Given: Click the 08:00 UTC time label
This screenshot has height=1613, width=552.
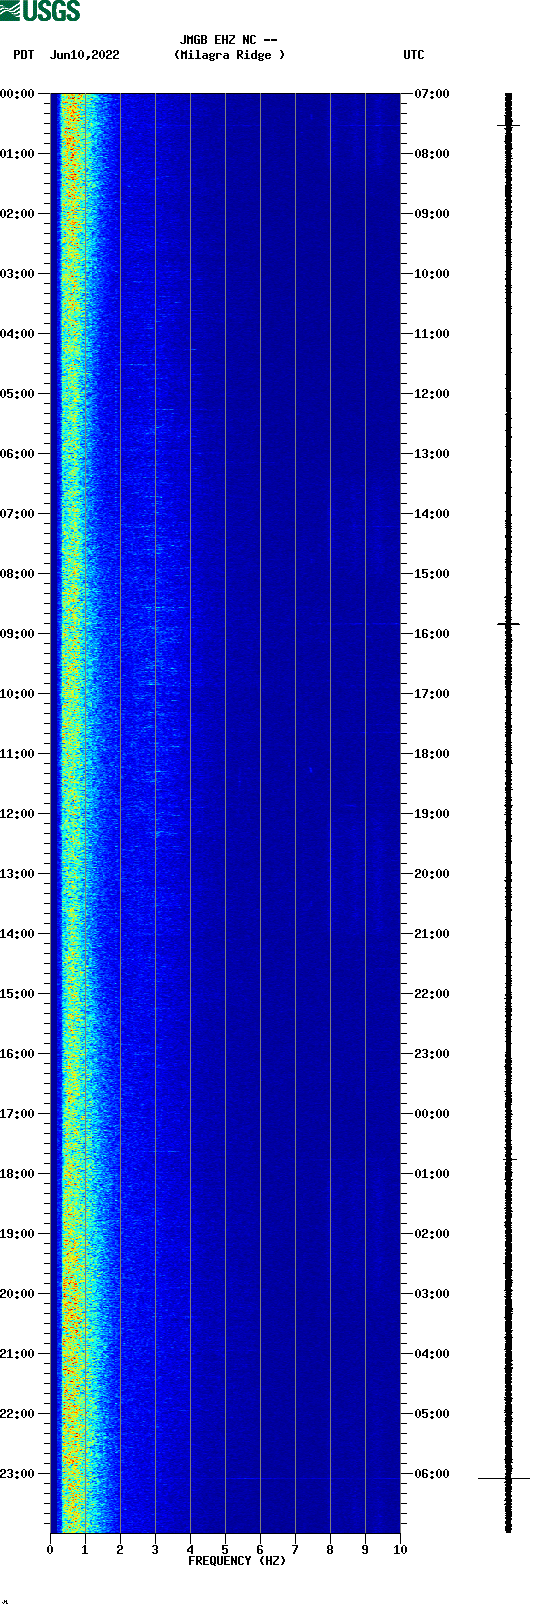Looking at the screenshot, I should pos(432,154).
